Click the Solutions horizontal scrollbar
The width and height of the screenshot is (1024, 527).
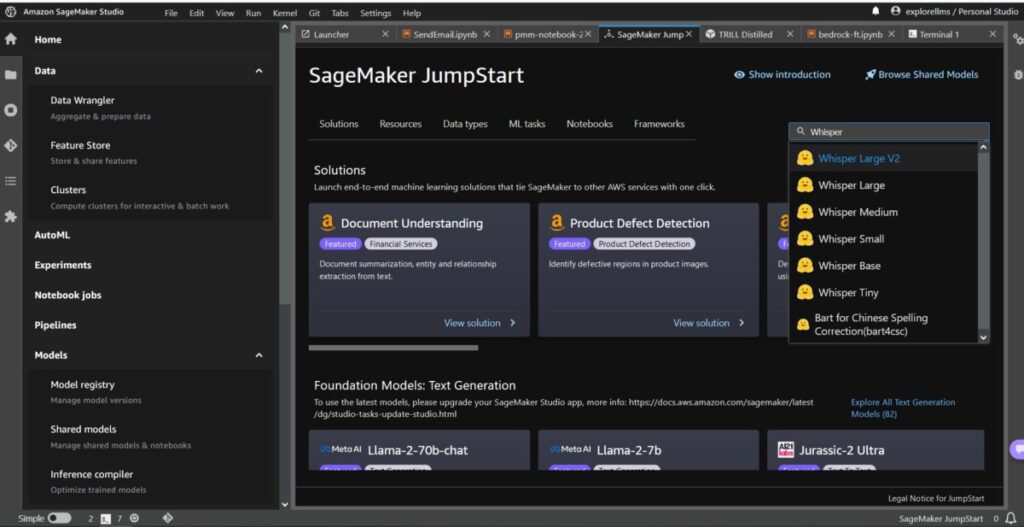pos(393,347)
